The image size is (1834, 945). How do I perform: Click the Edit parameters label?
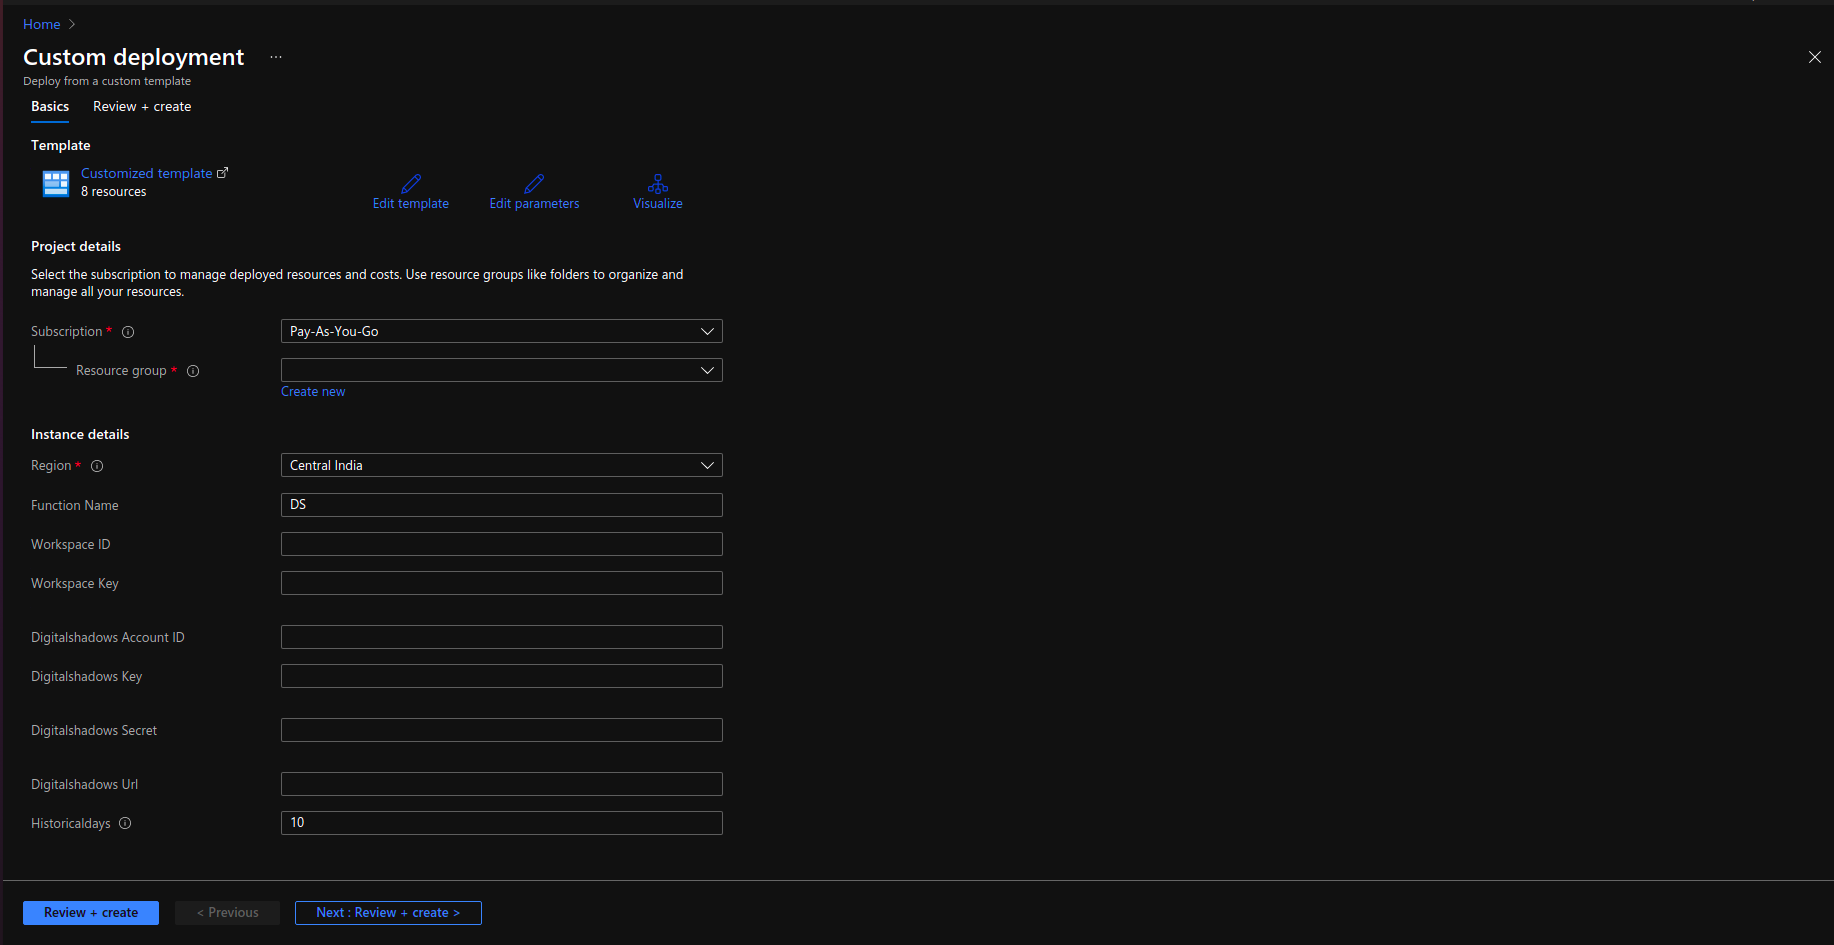tap(534, 204)
